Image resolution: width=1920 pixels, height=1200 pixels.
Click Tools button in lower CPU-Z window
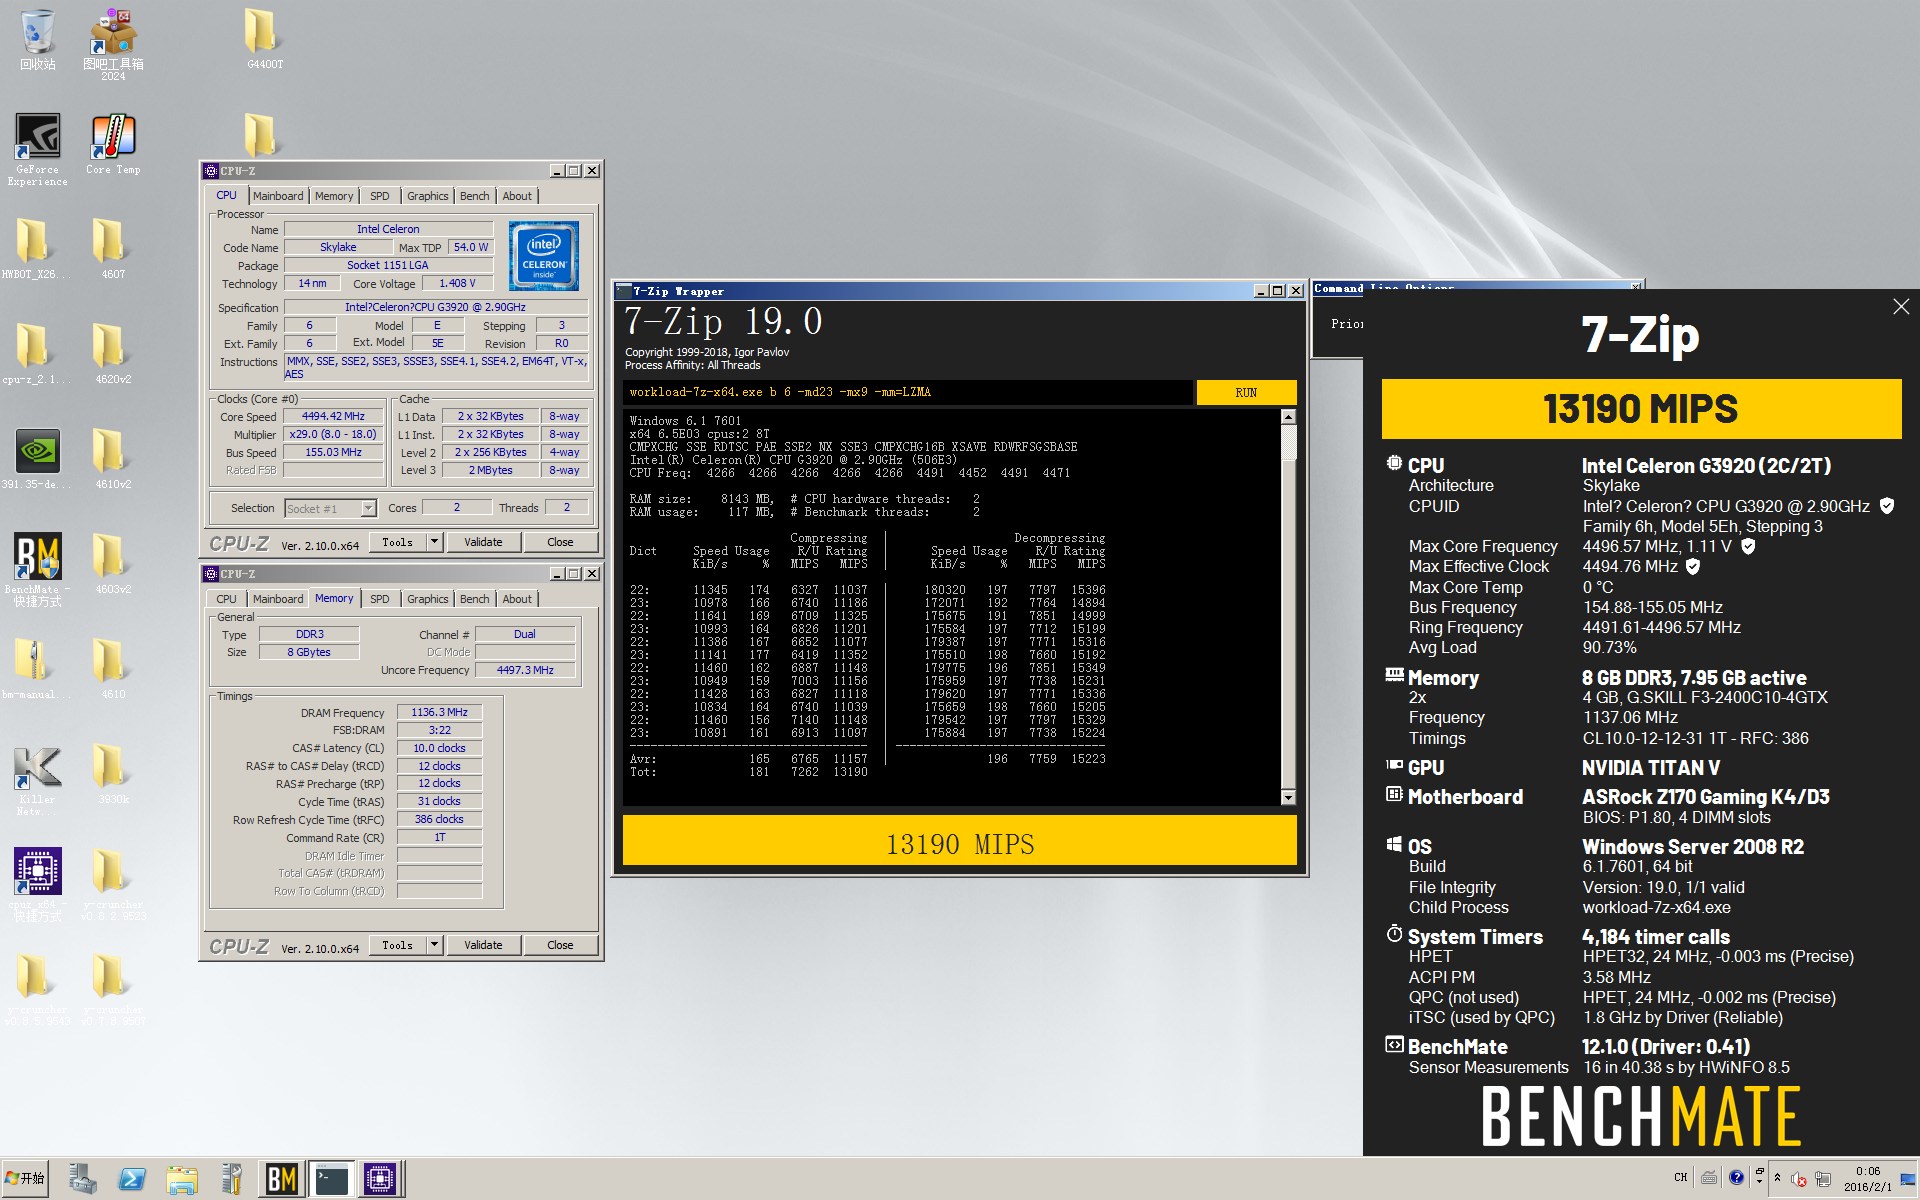pyautogui.click(x=397, y=945)
